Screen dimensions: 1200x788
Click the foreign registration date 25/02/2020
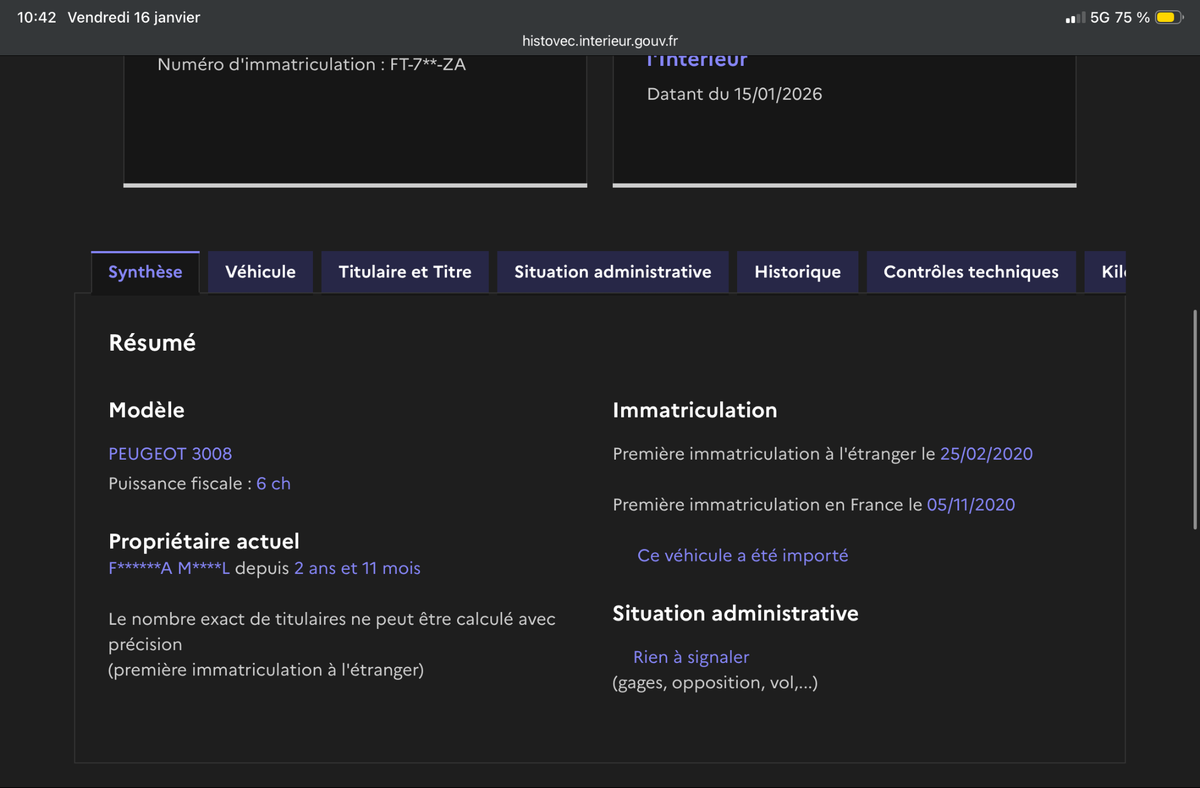pos(986,454)
